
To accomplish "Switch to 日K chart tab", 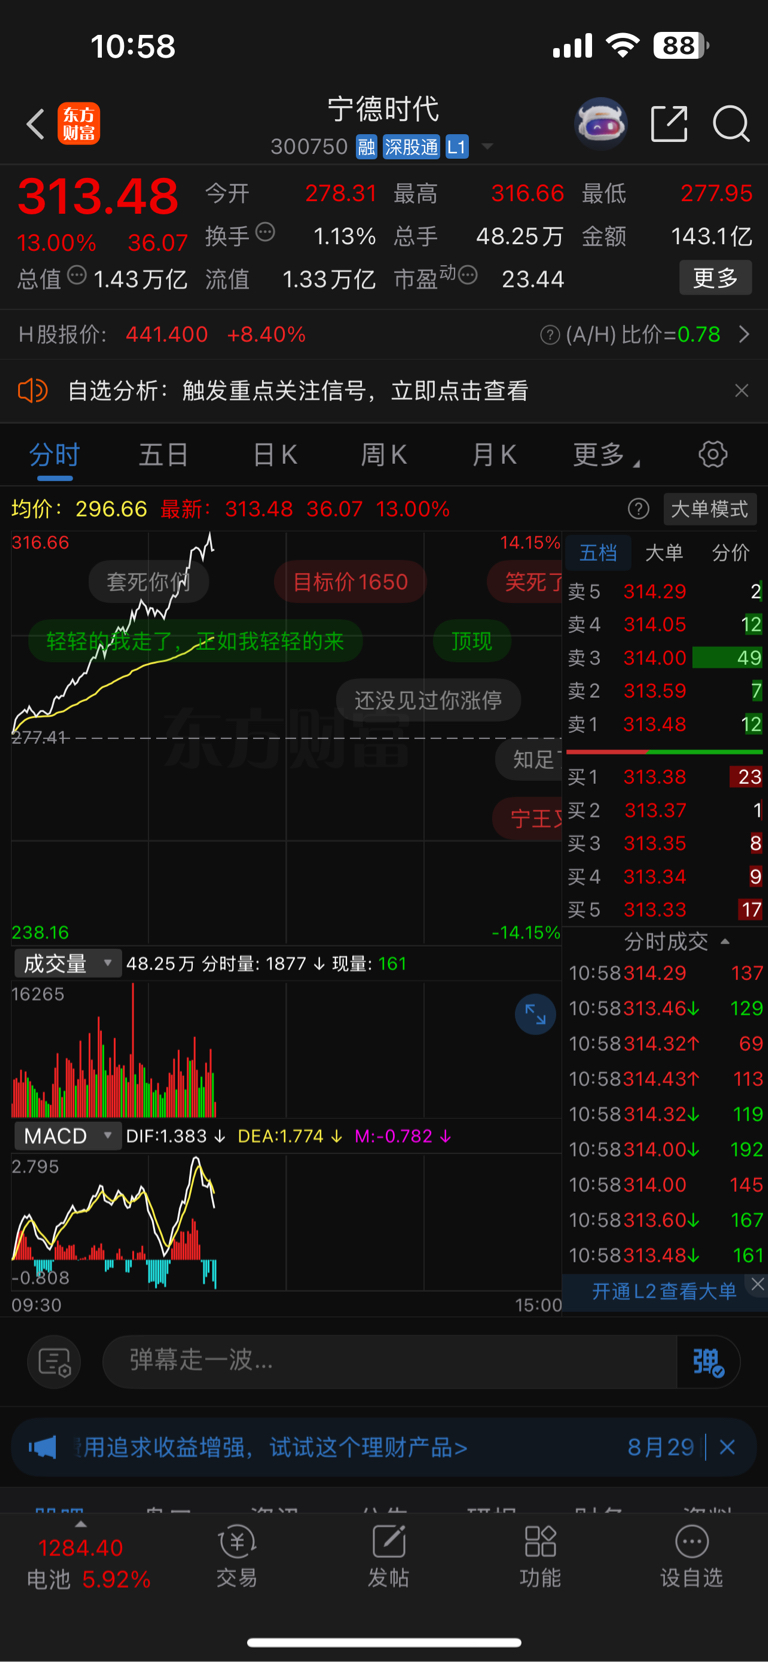I will click(274, 455).
